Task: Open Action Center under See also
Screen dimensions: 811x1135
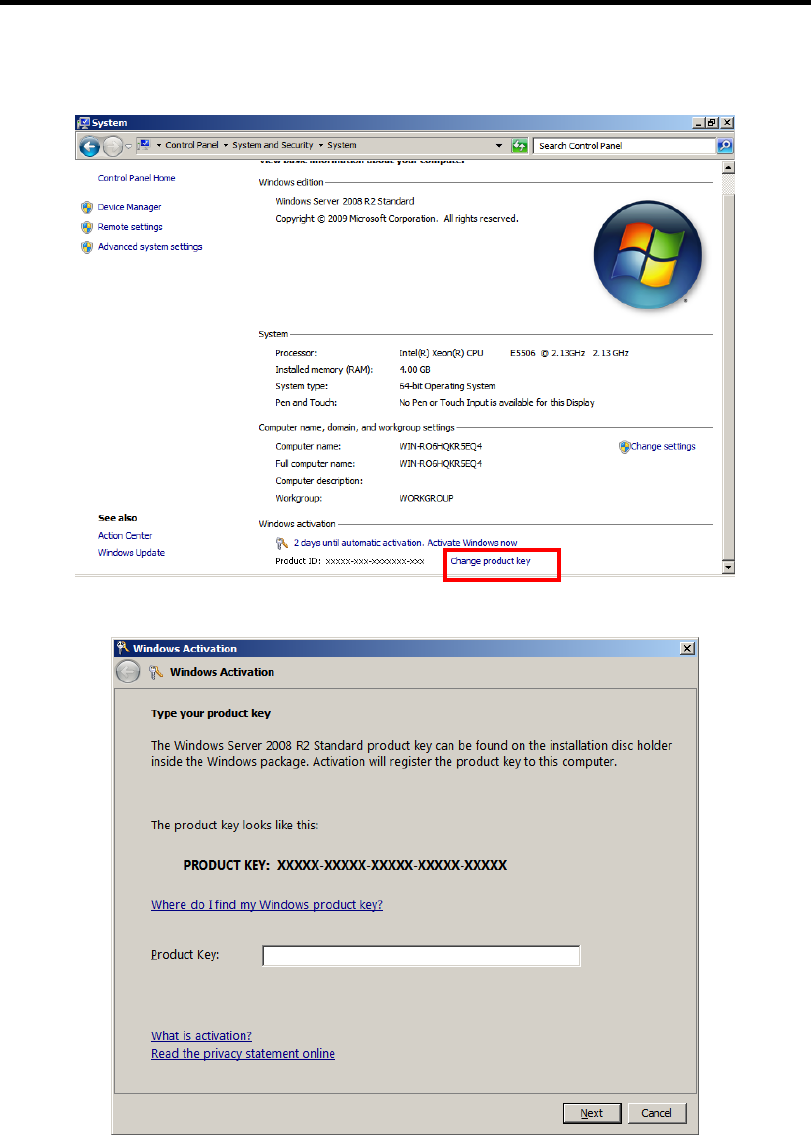Action: pos(125,536)
